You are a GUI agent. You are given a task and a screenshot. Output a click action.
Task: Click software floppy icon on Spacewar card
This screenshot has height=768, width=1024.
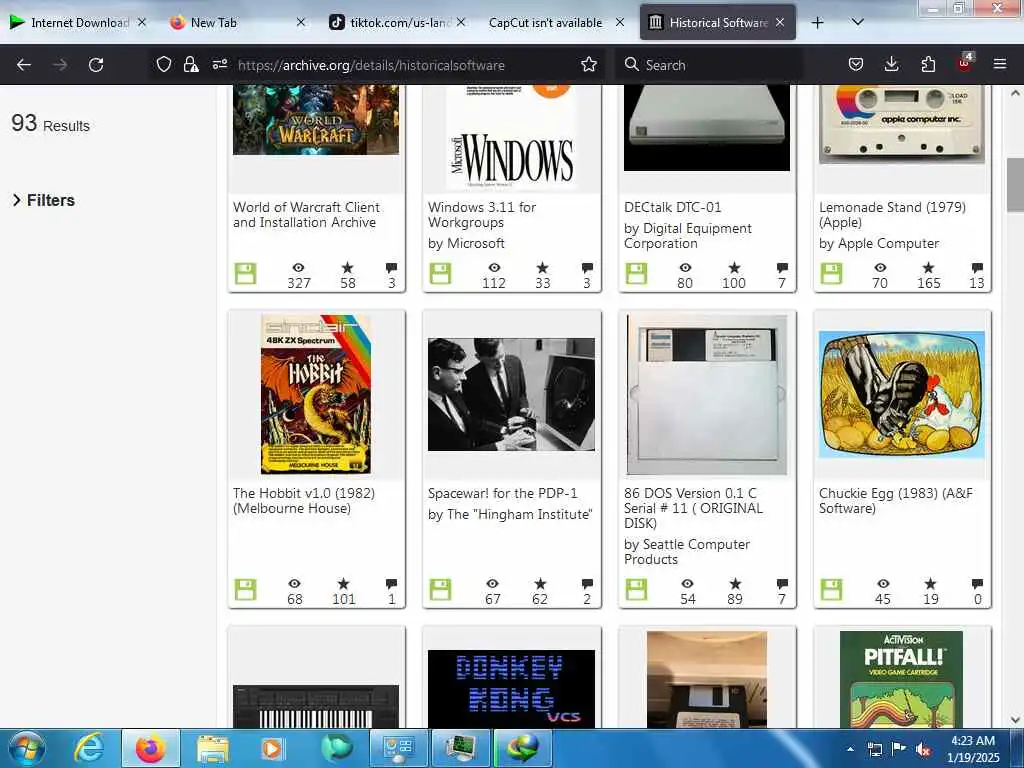[440, 590]
